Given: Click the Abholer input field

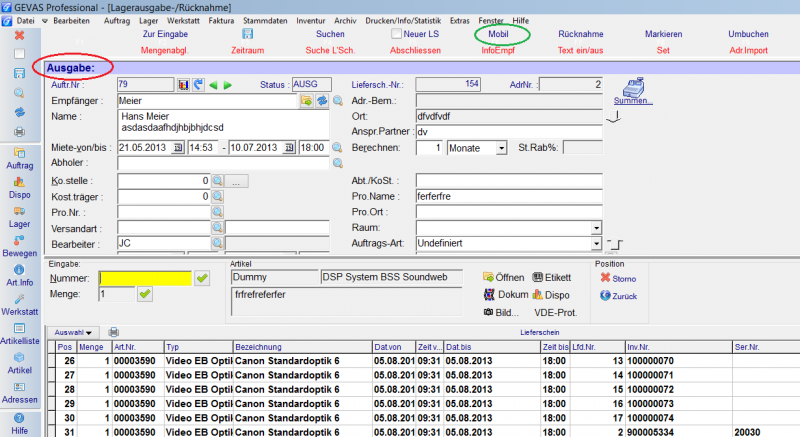Looking at the screenshot, I should pyautogui.click(x=223, y=163).
